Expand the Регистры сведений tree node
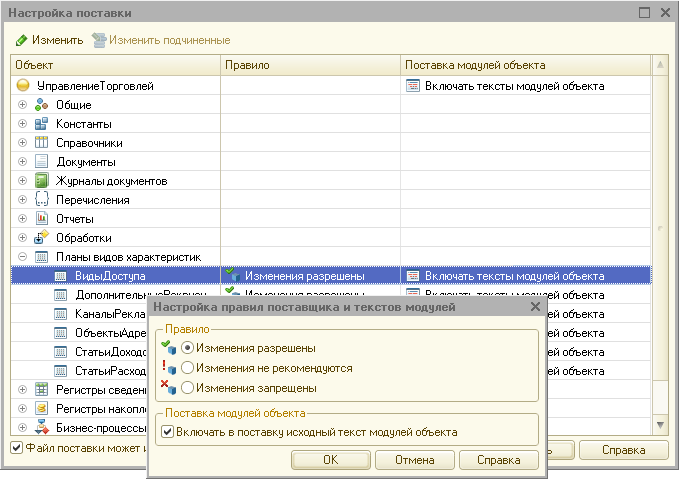Viewport: 679px width, 479px height. [23, 389]
